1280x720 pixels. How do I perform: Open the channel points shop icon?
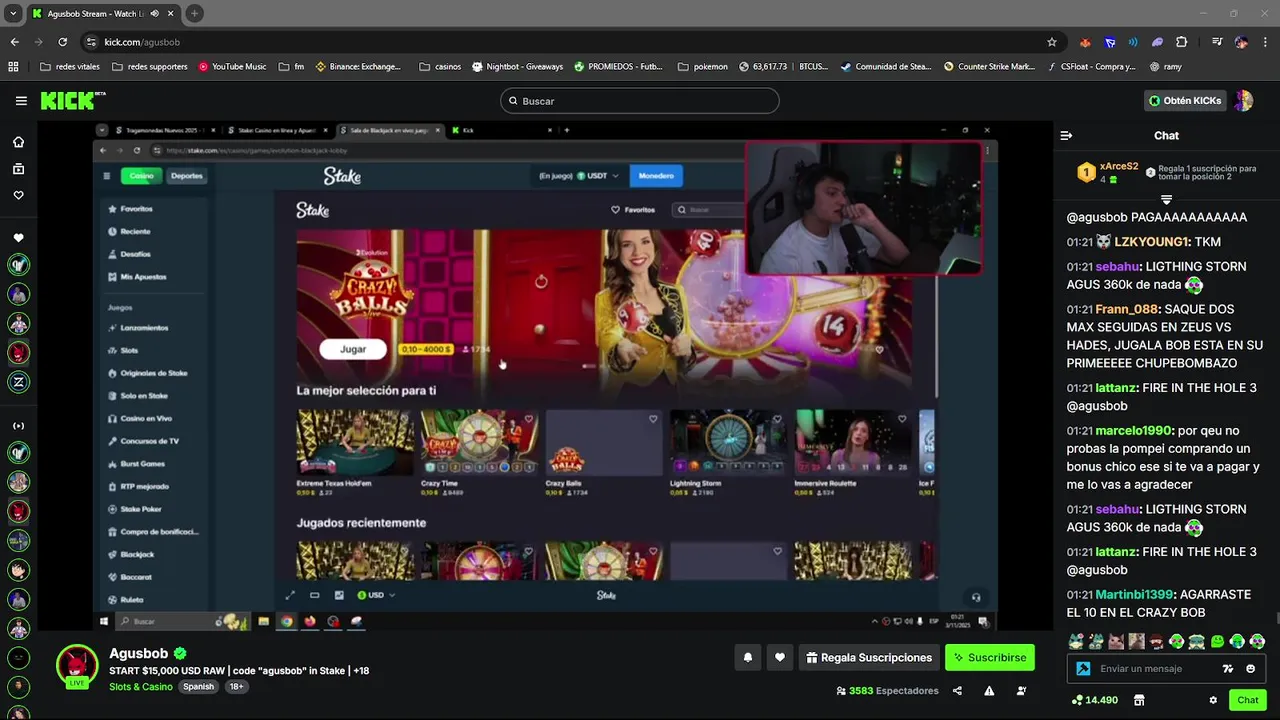click(x=1139, y=700)
